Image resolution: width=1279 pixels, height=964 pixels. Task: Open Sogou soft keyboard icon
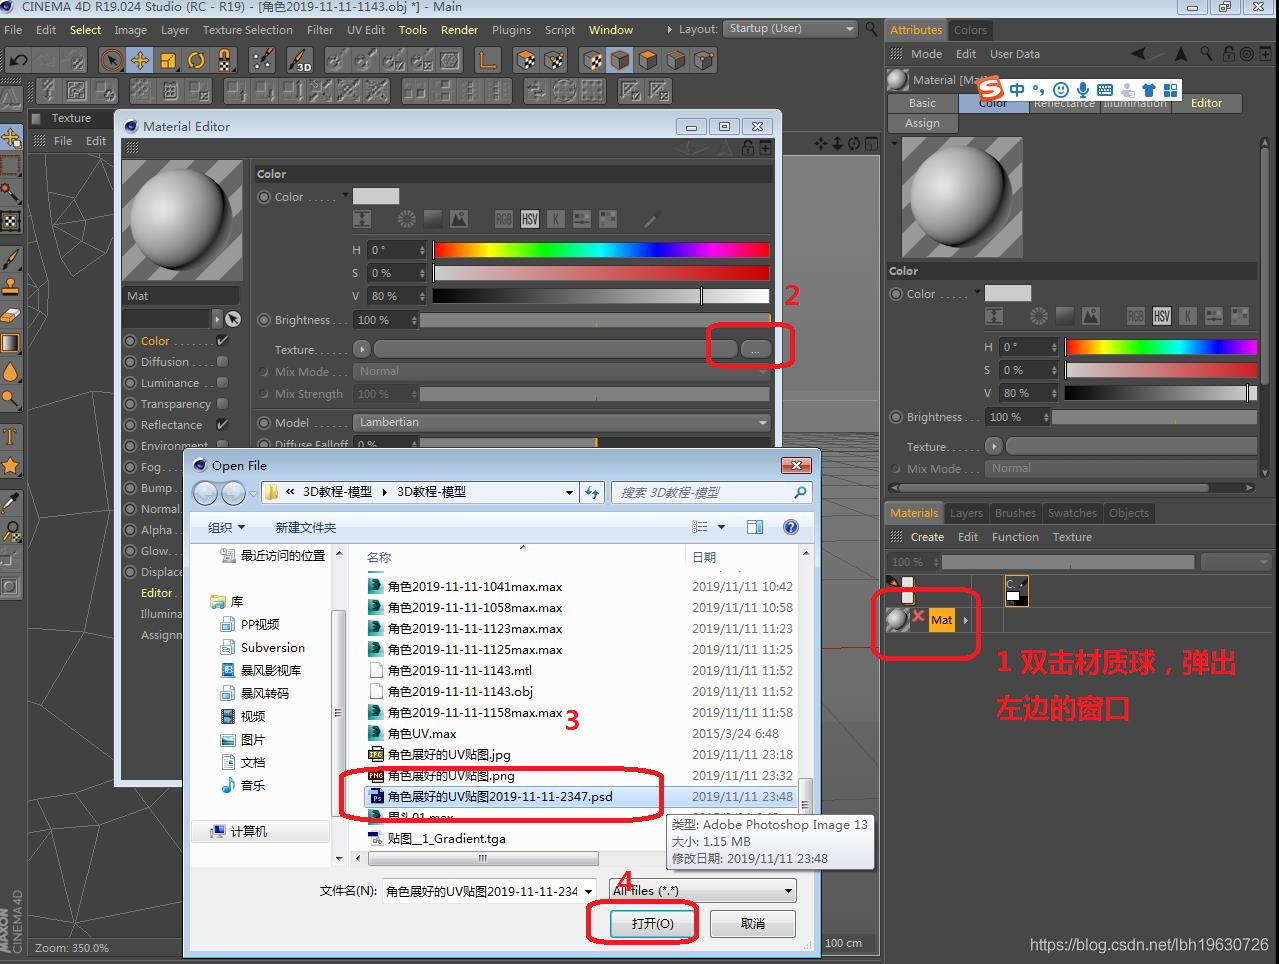1105,90
